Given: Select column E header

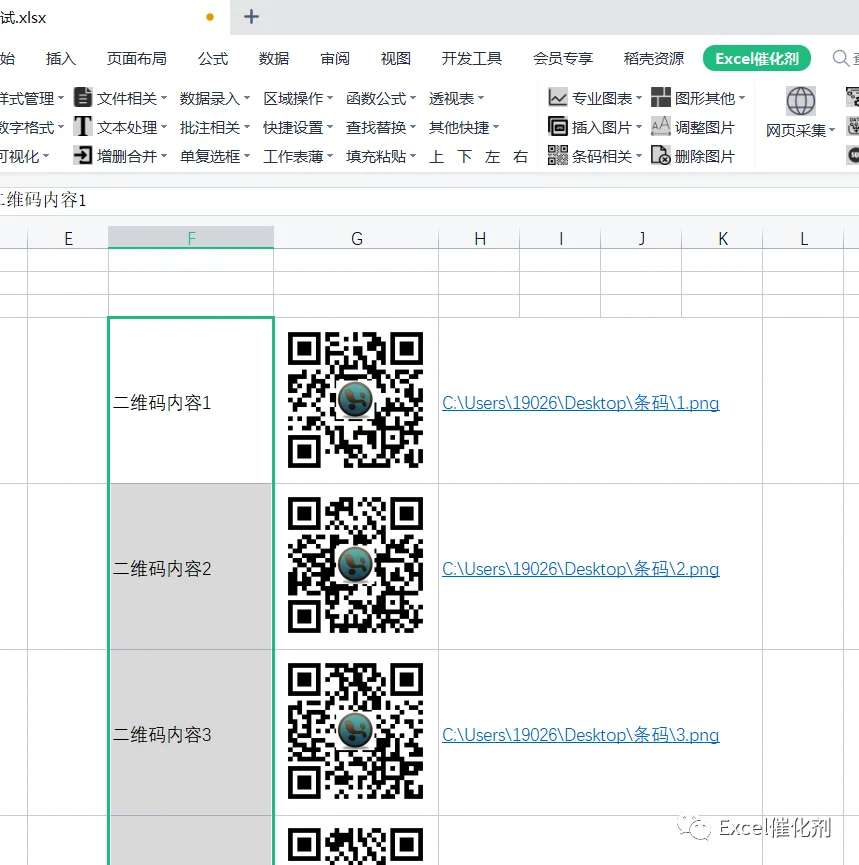Looking at the screenshot, I should point(68,238).
